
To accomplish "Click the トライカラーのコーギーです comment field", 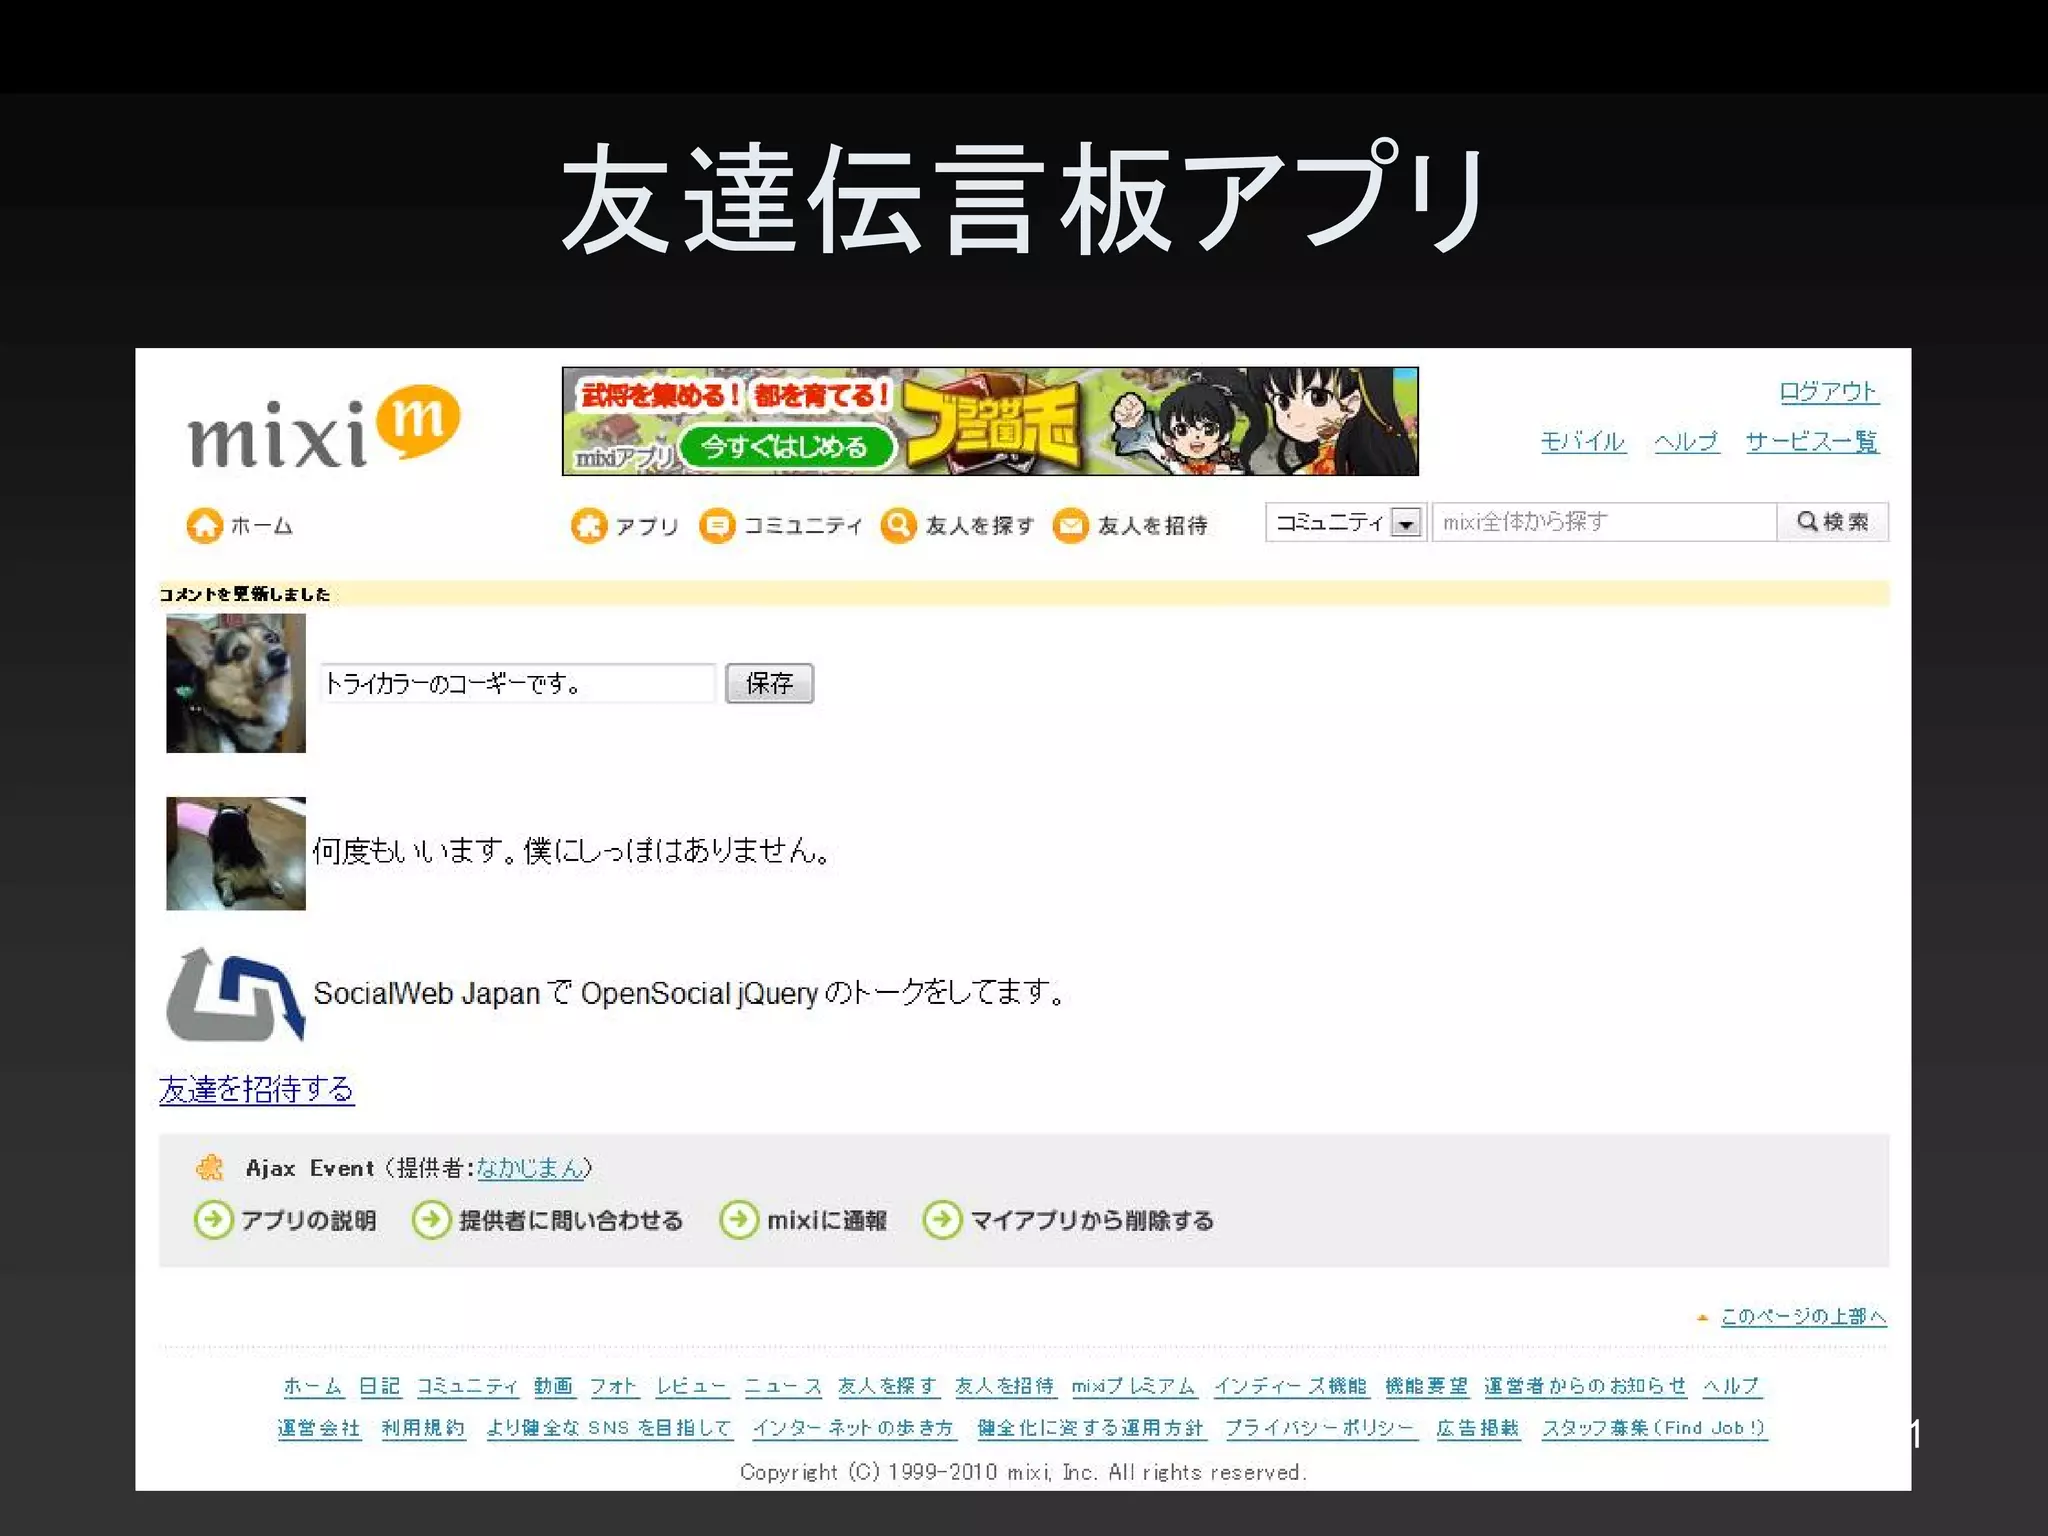I will [517, 683].
